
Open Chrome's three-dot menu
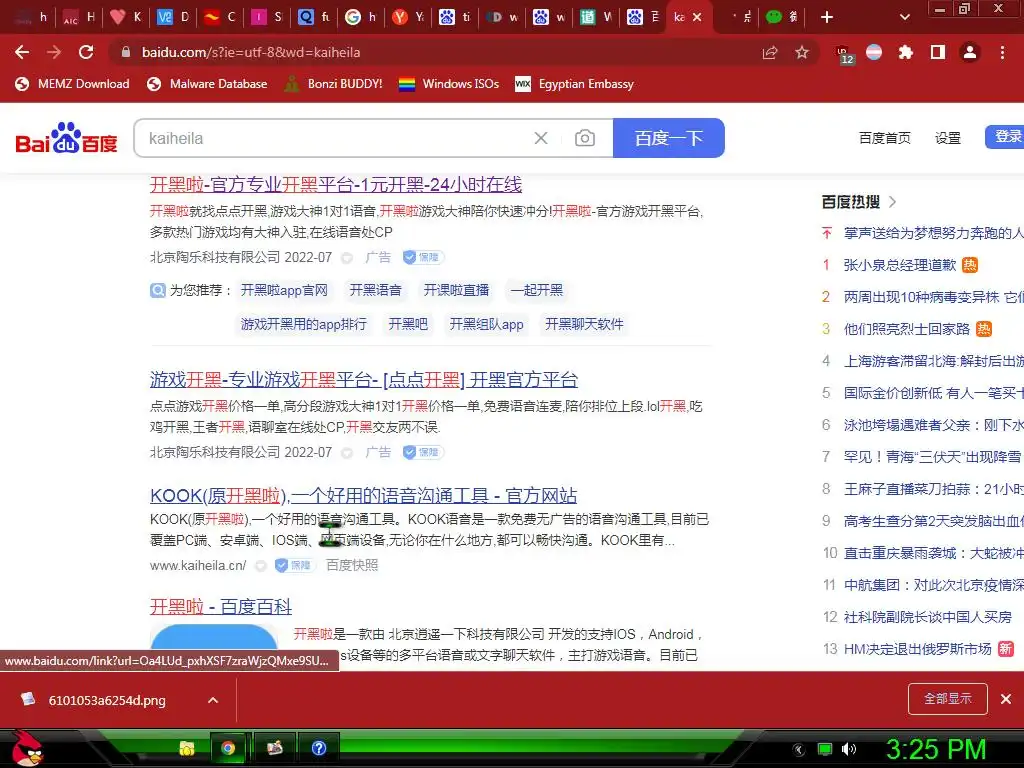[x=1002, y=52]
